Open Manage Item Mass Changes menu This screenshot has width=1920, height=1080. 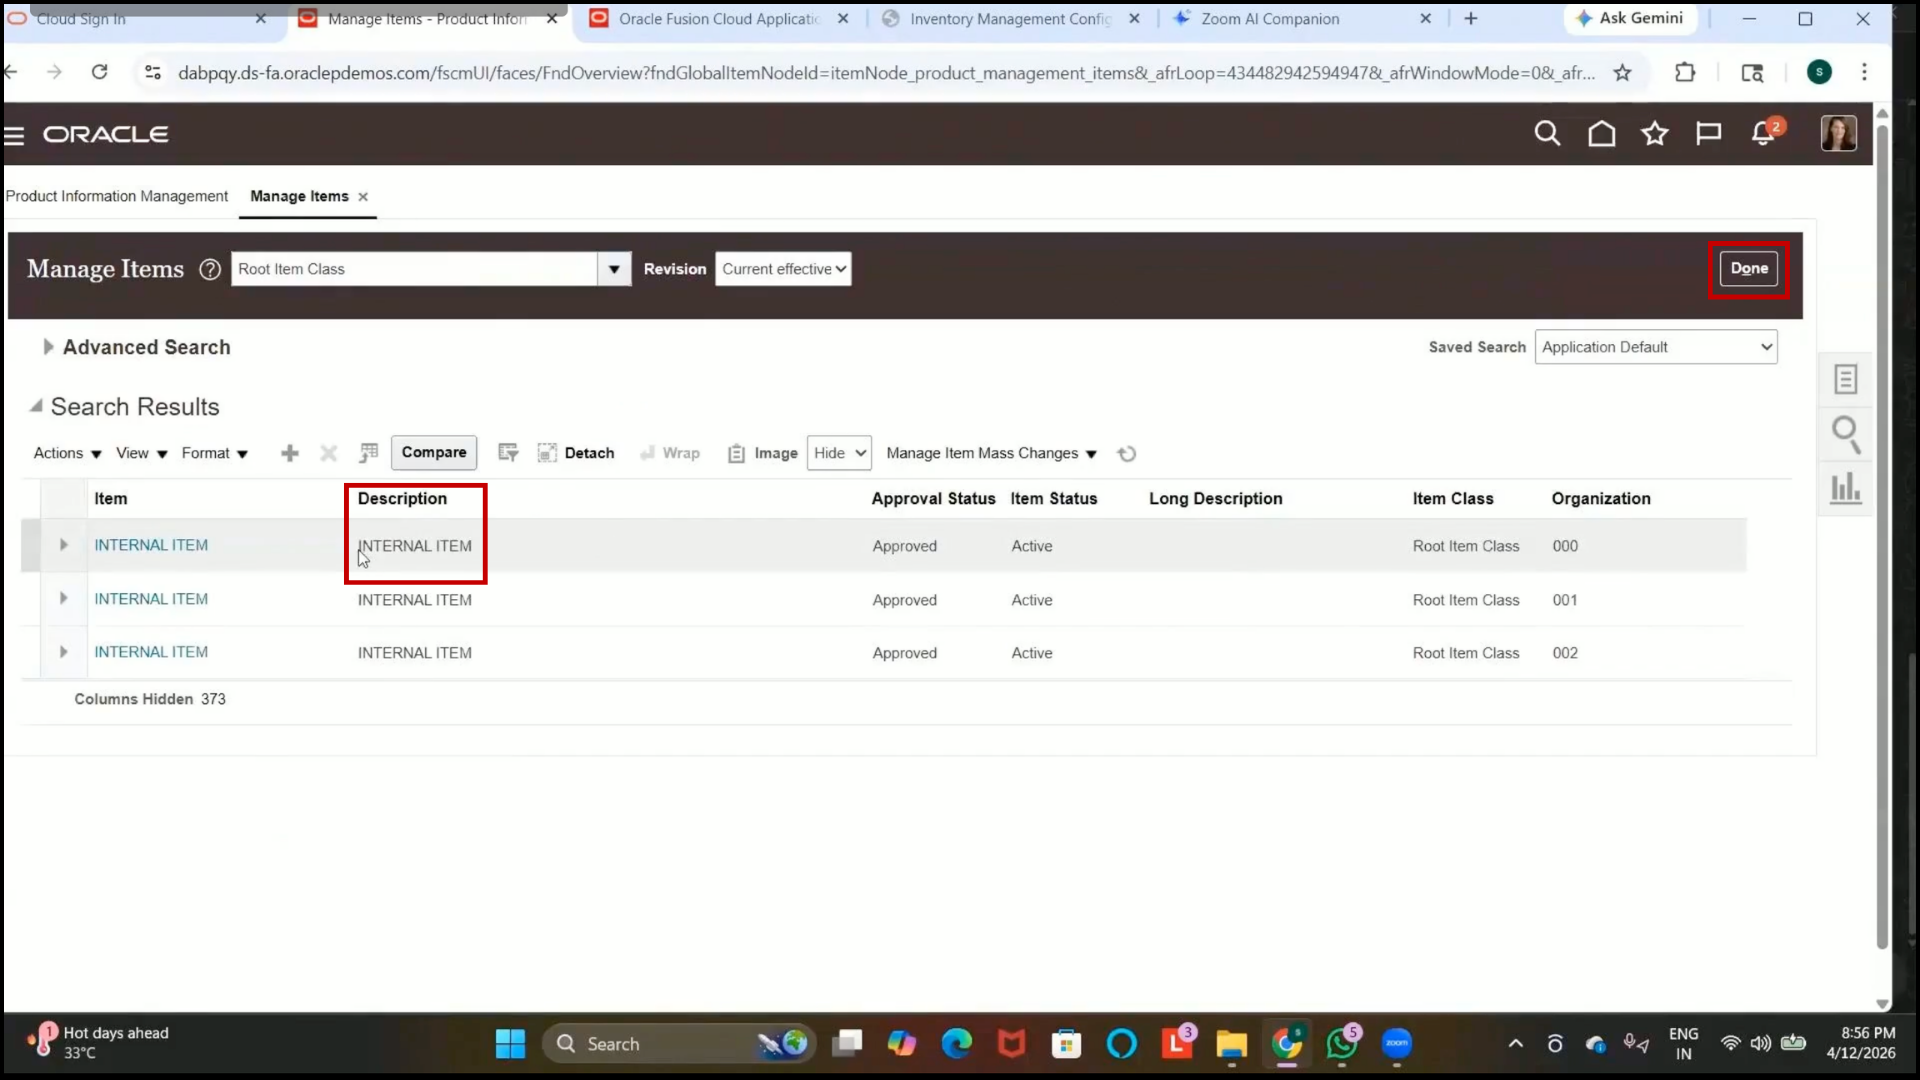coord(992,453)
